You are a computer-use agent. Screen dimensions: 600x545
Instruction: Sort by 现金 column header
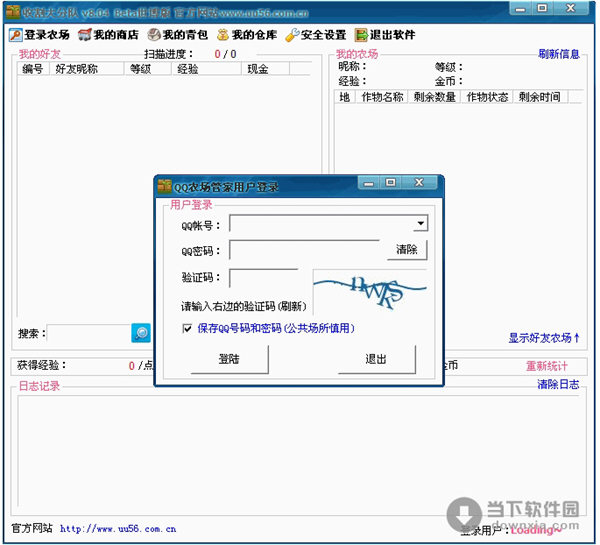[x=266, y=69]
